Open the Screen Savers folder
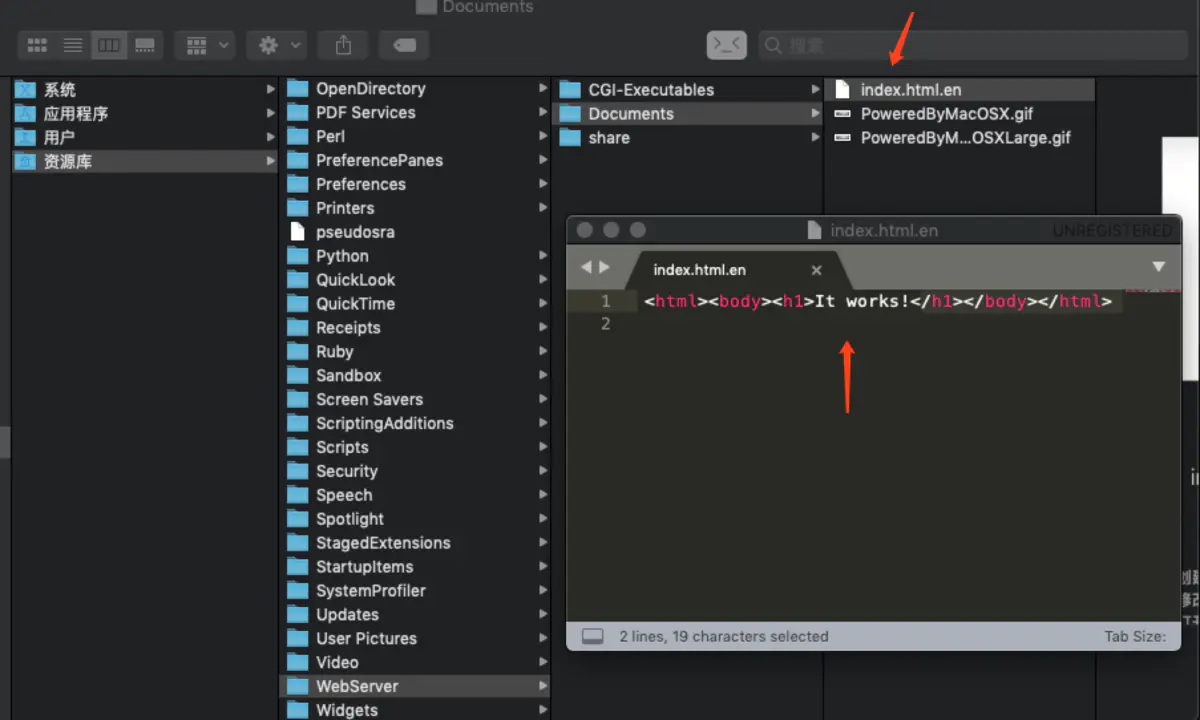This screenshot has height=720, width=1200. coord(415,401)
